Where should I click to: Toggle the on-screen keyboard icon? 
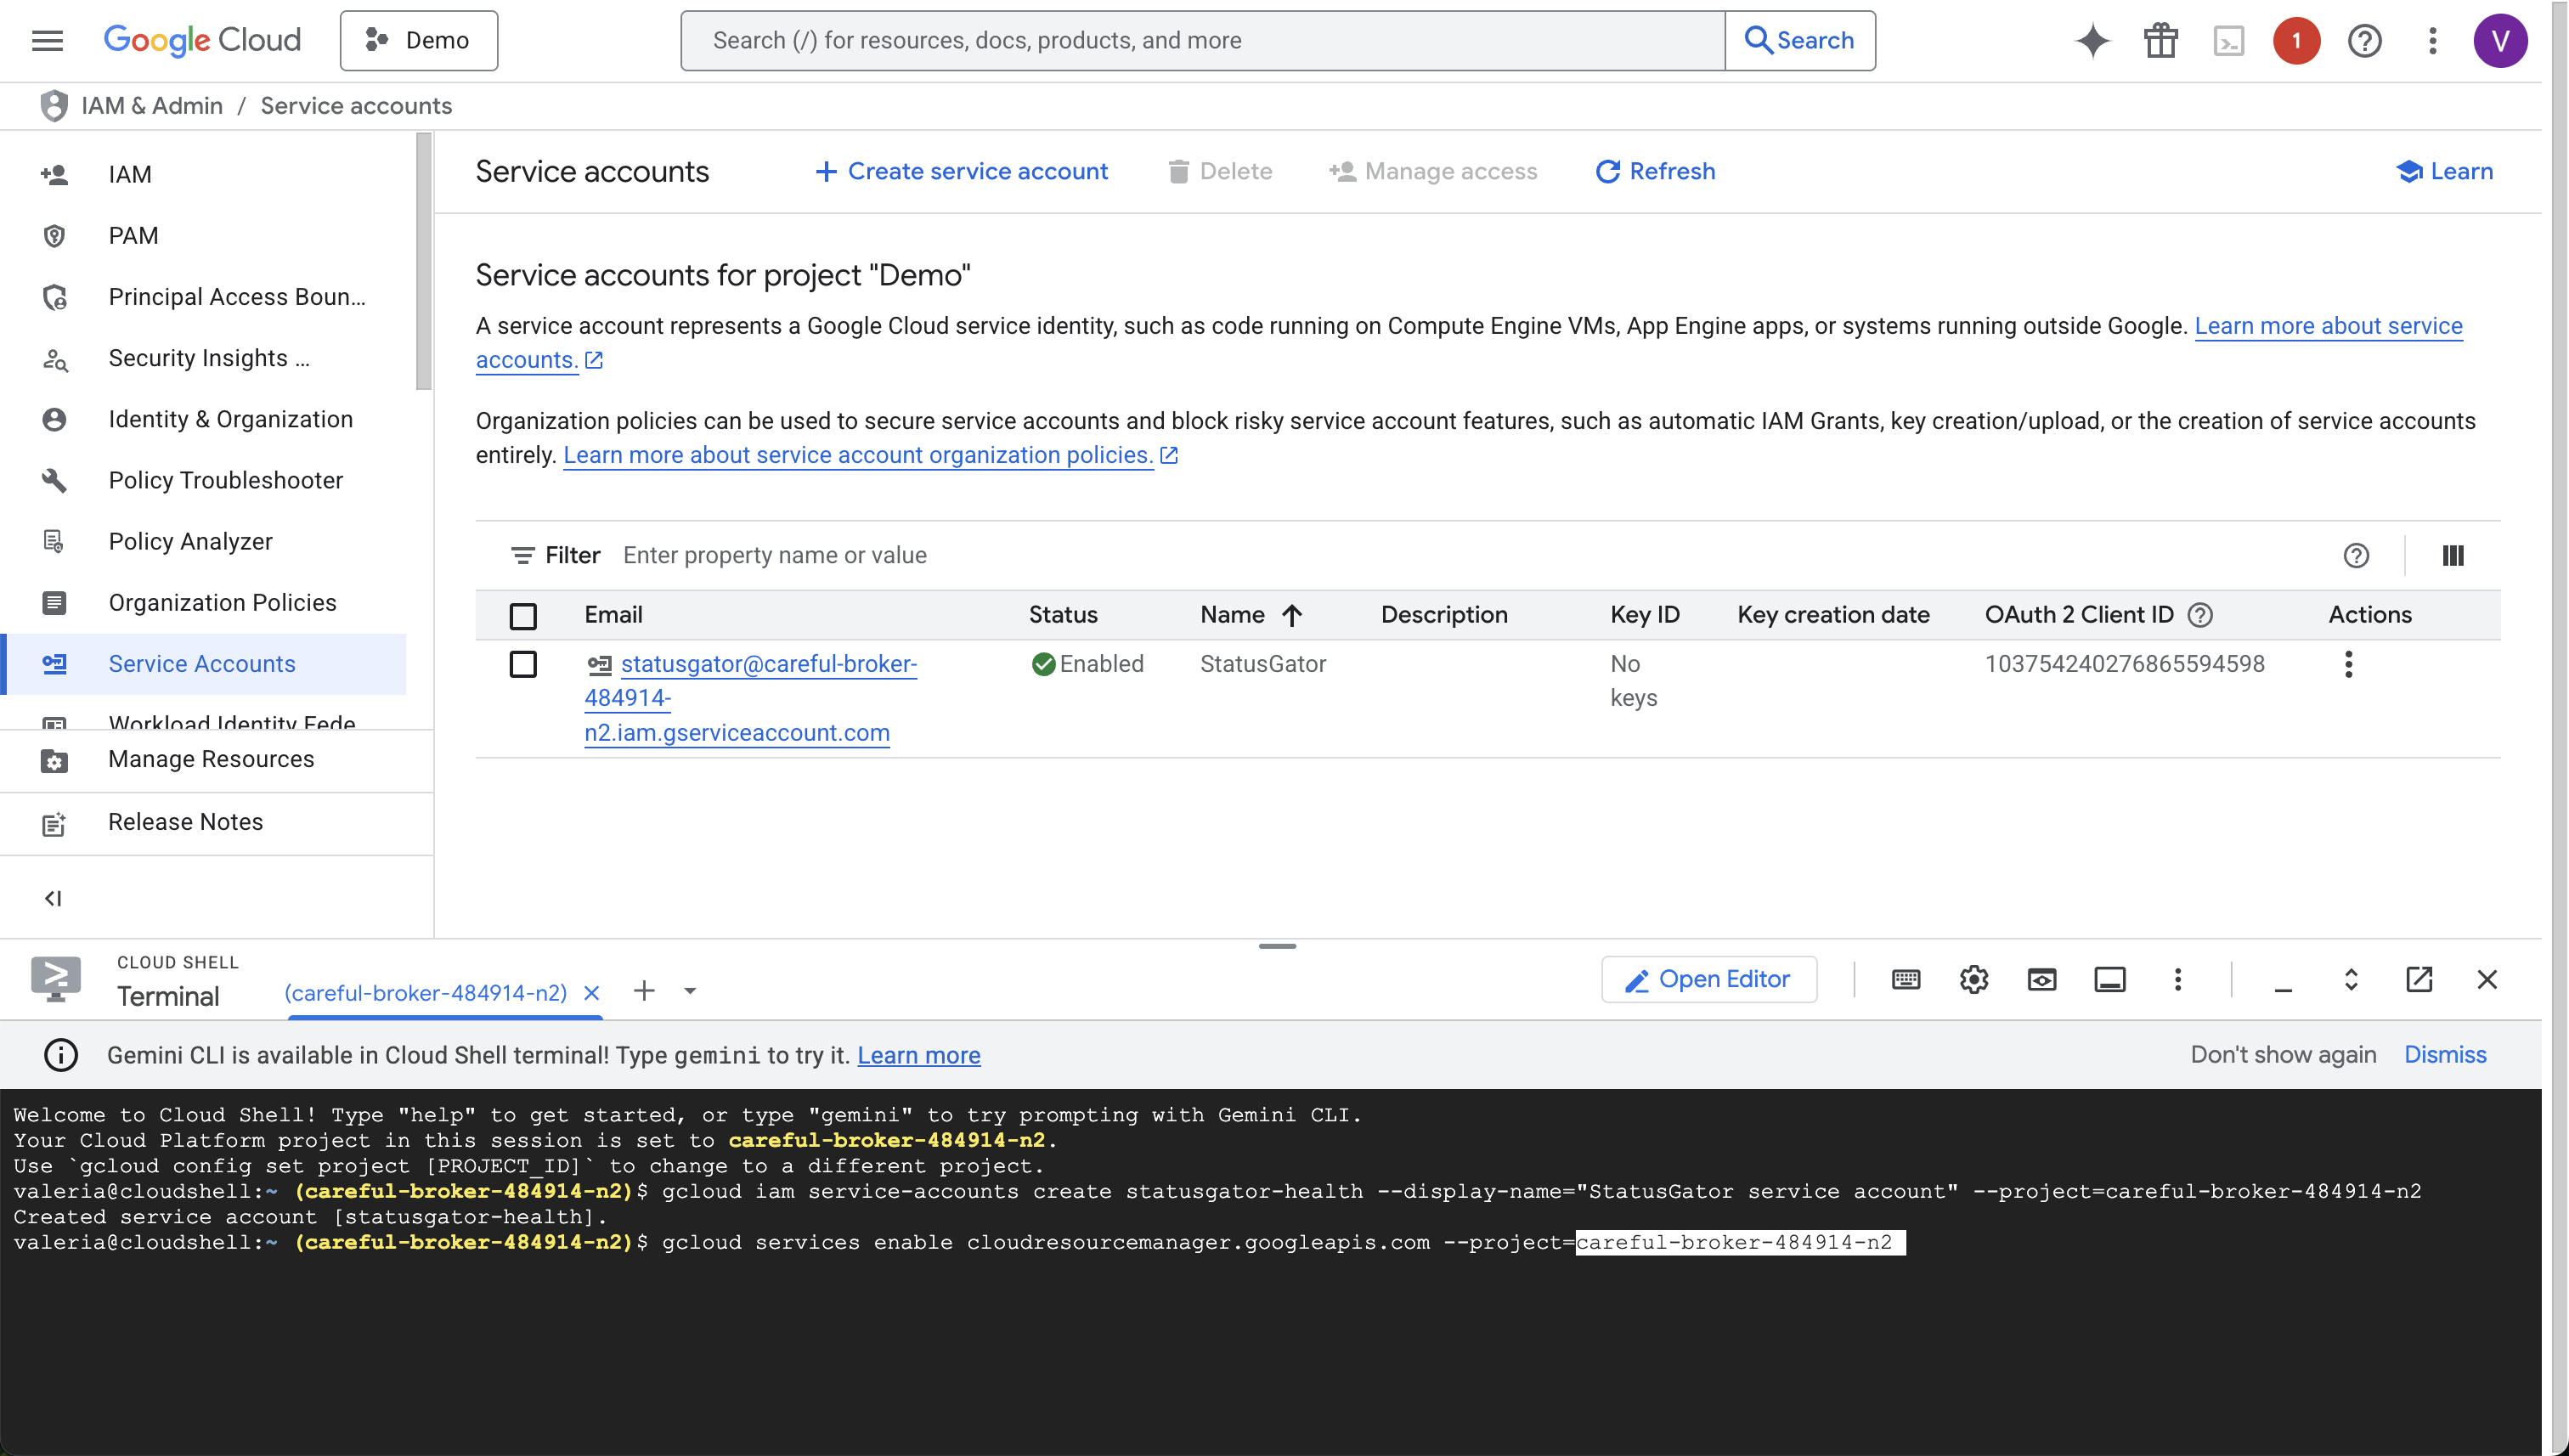[x=1905, y=979]
